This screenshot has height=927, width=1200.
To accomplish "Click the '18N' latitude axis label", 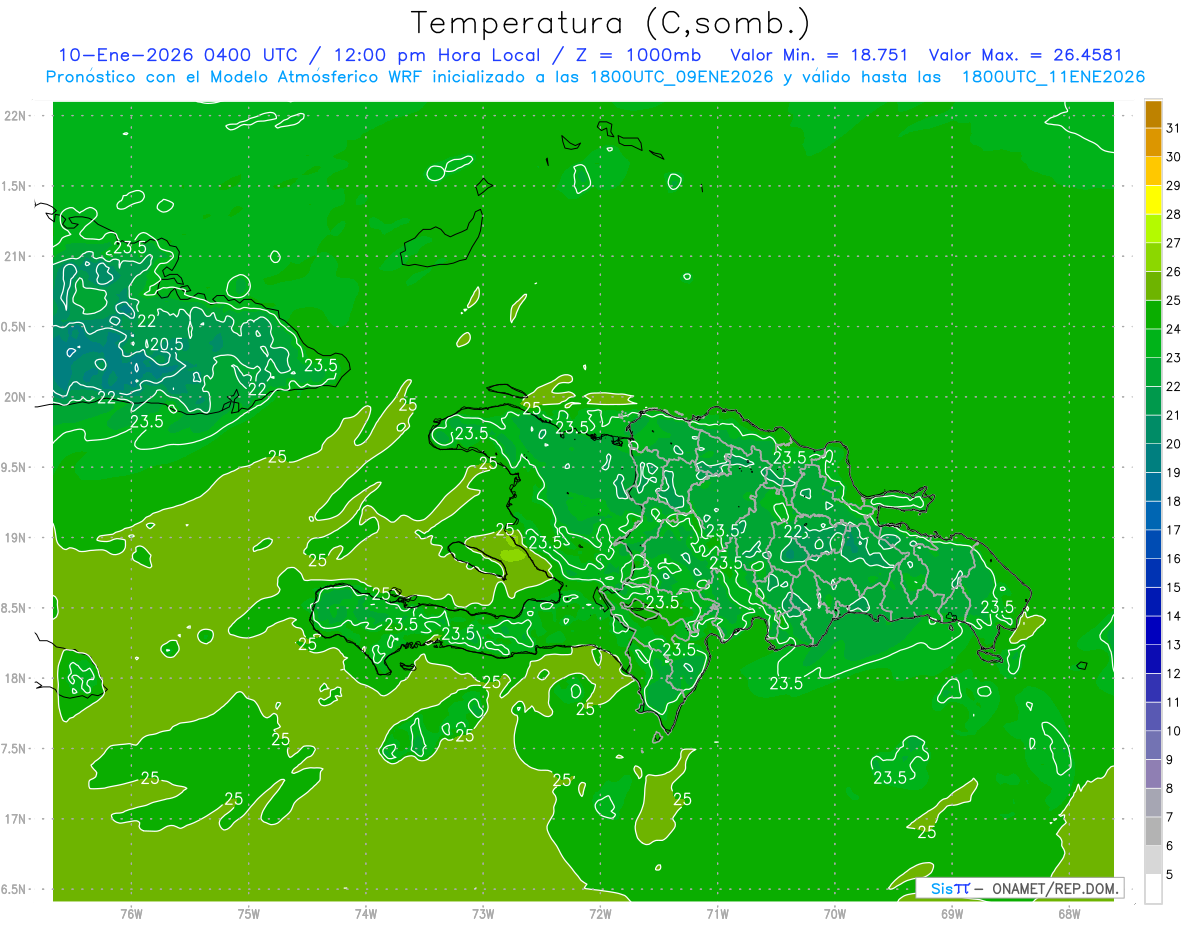I will 15,679.
